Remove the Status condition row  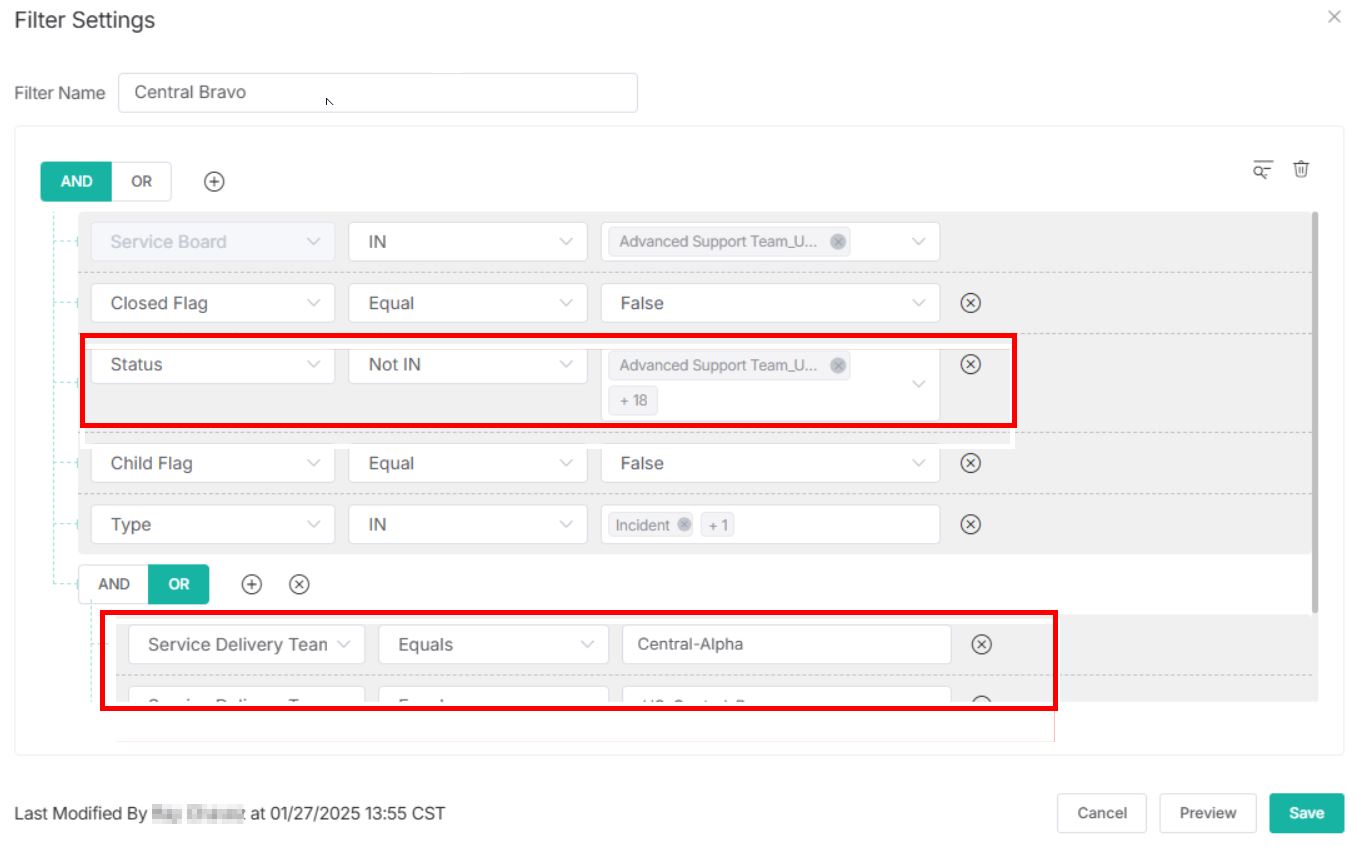click(969, 364)
